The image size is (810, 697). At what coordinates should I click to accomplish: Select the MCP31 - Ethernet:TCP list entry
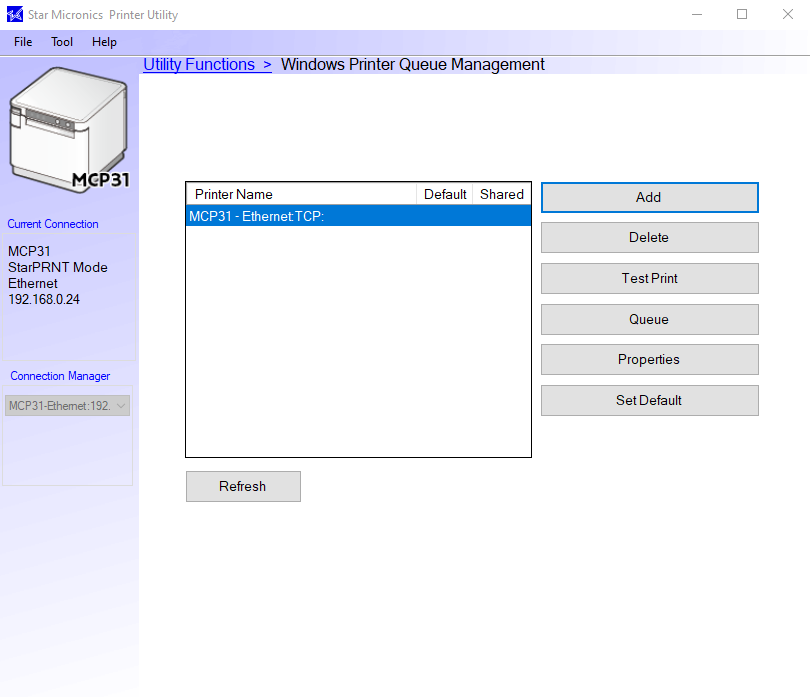point(300,215)
